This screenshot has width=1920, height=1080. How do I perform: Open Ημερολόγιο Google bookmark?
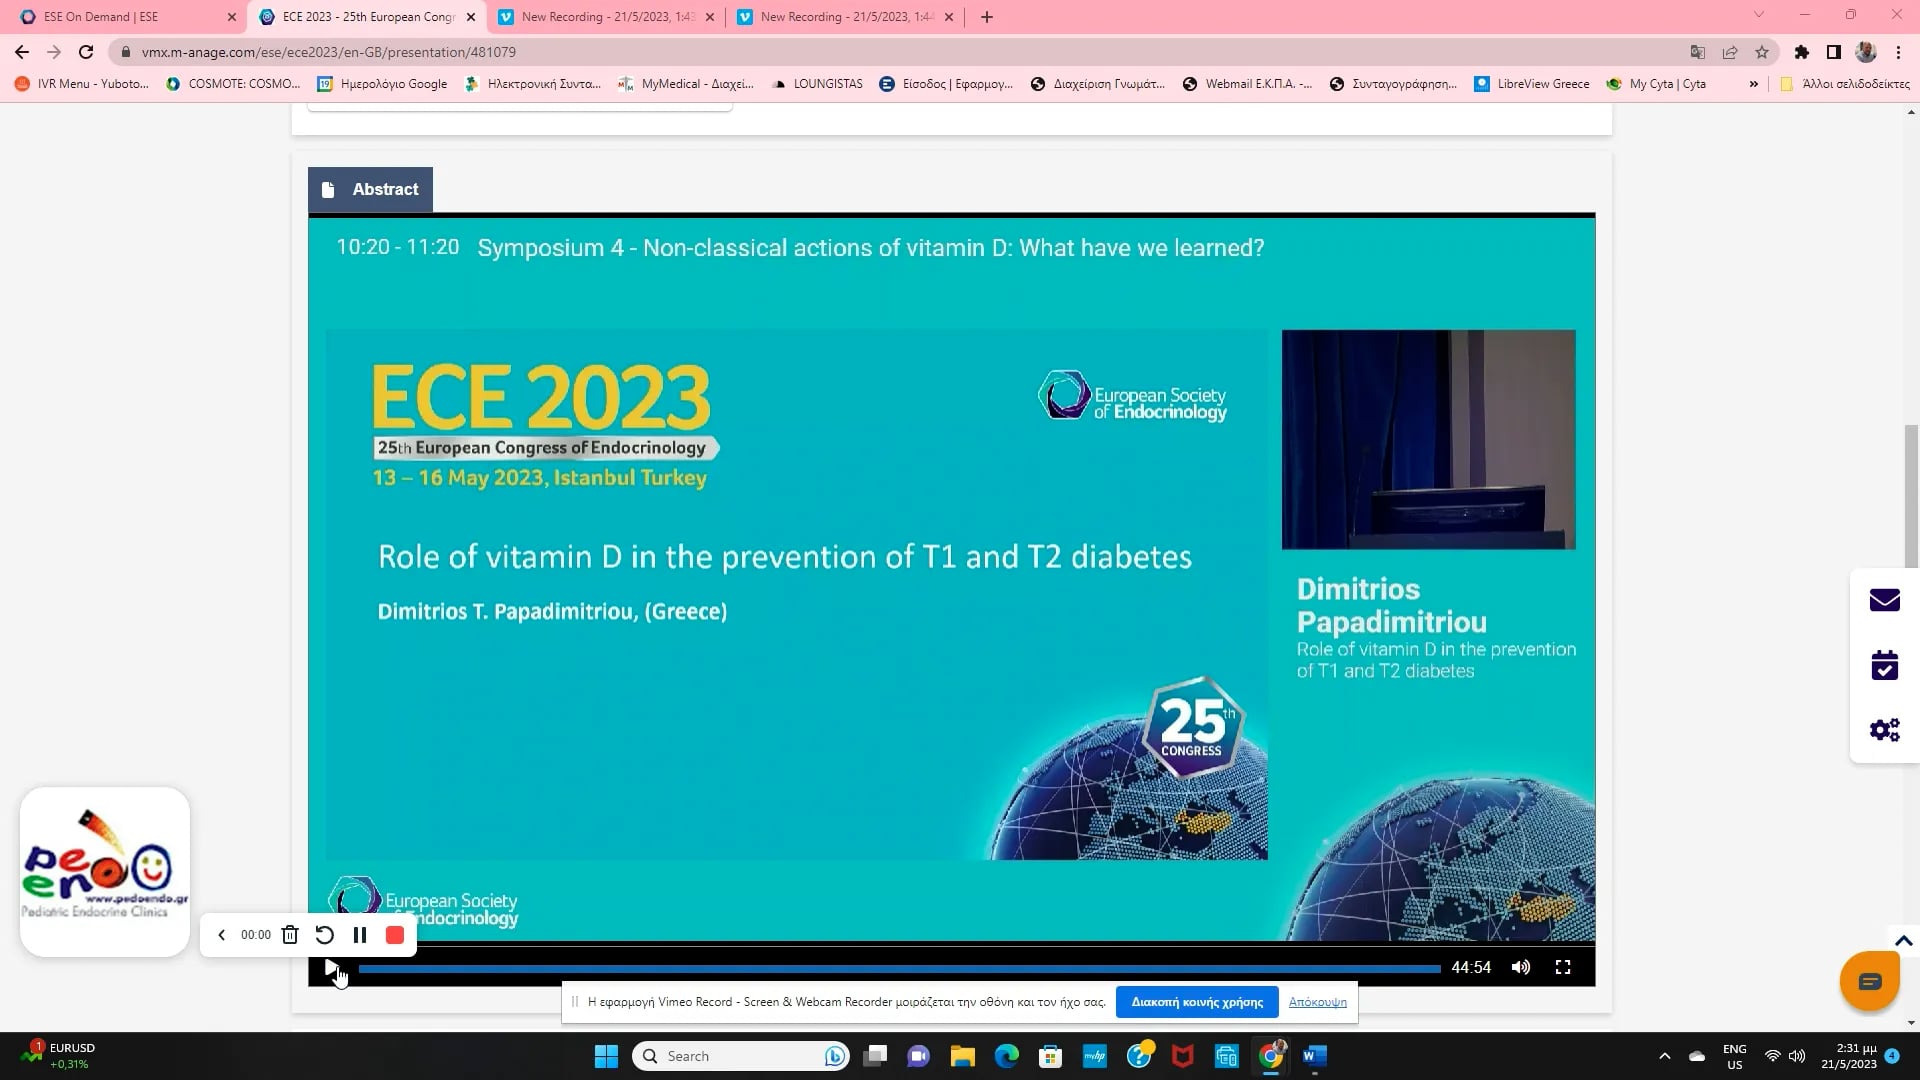point(382,84)
